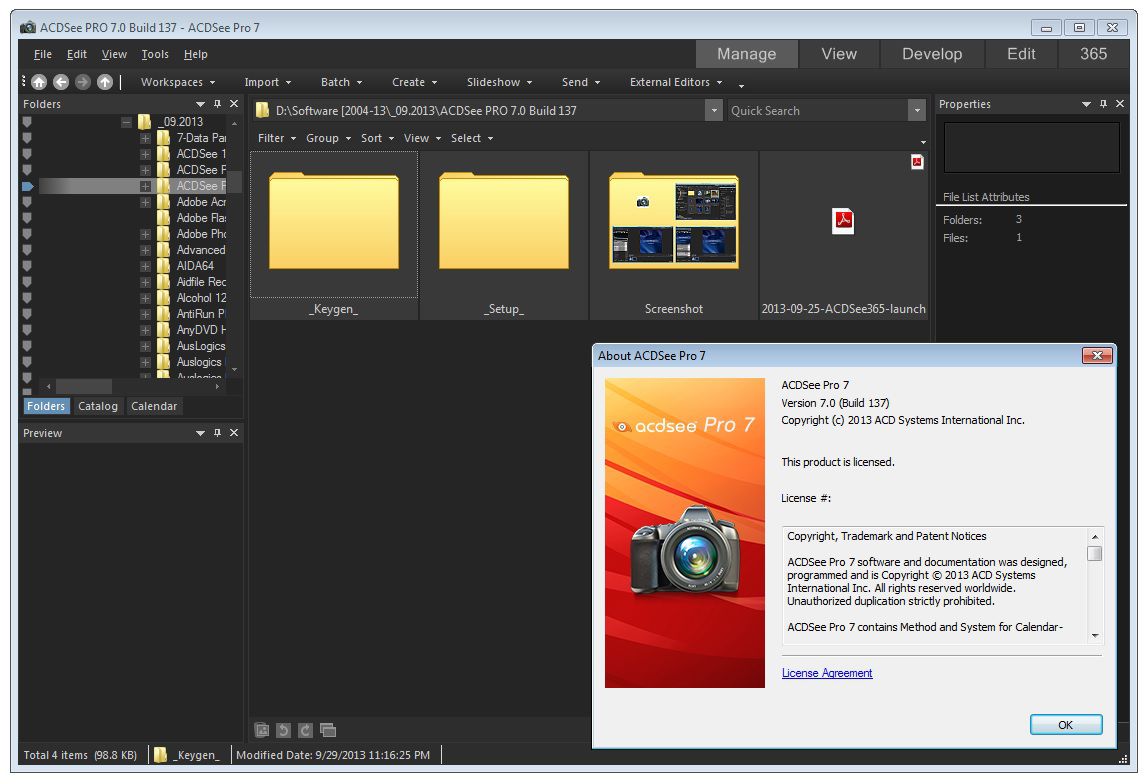Open the path history dropdown arrow
The height and width of the screenshot is (784, 1148).
(713, 111)
